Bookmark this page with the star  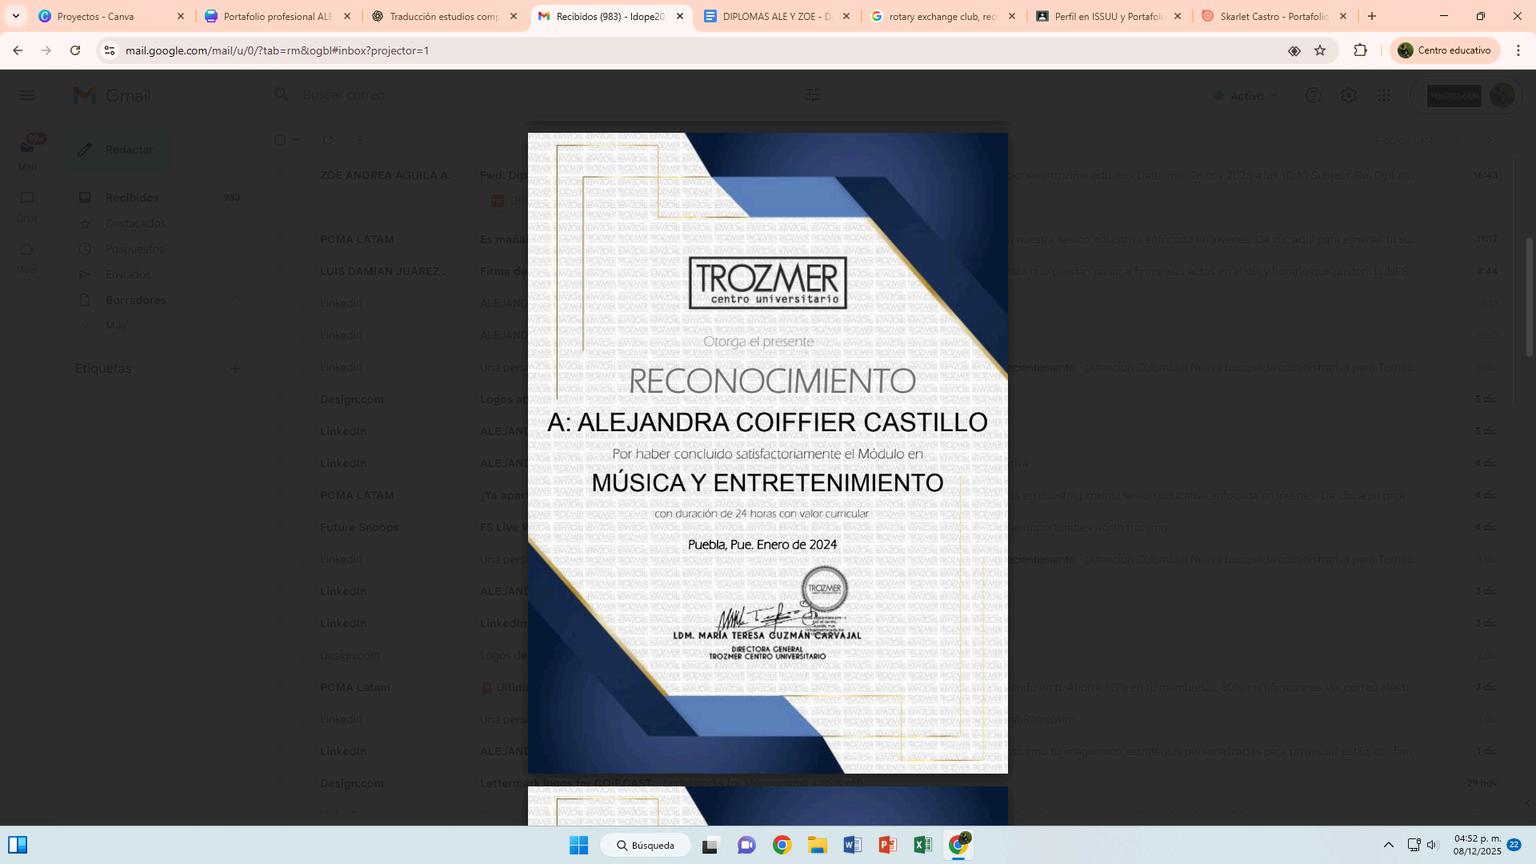click(1320, 50)
